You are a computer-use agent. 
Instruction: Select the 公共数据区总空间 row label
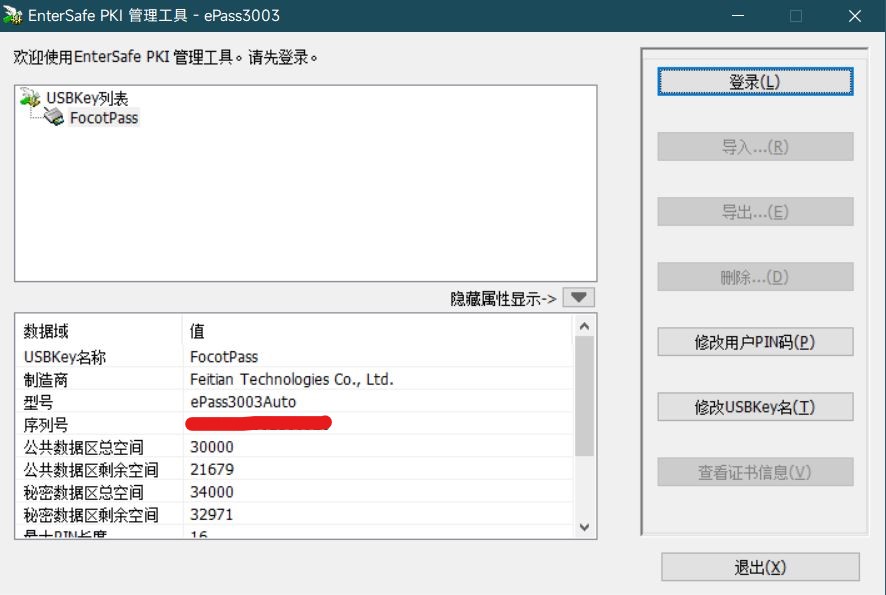click(83, 448)
